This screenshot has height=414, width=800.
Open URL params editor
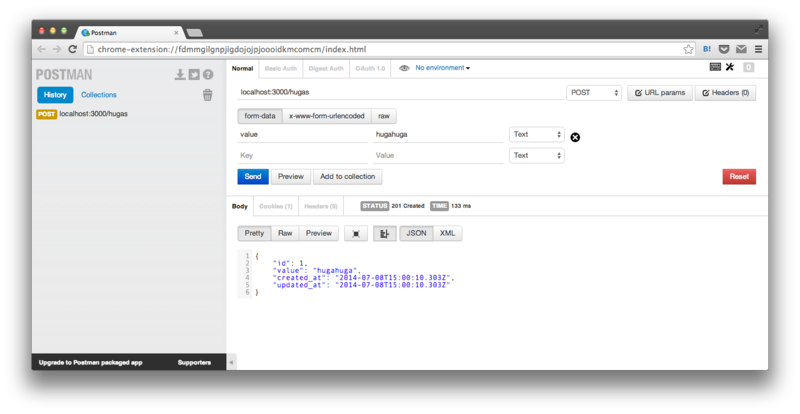pos(660,93)
